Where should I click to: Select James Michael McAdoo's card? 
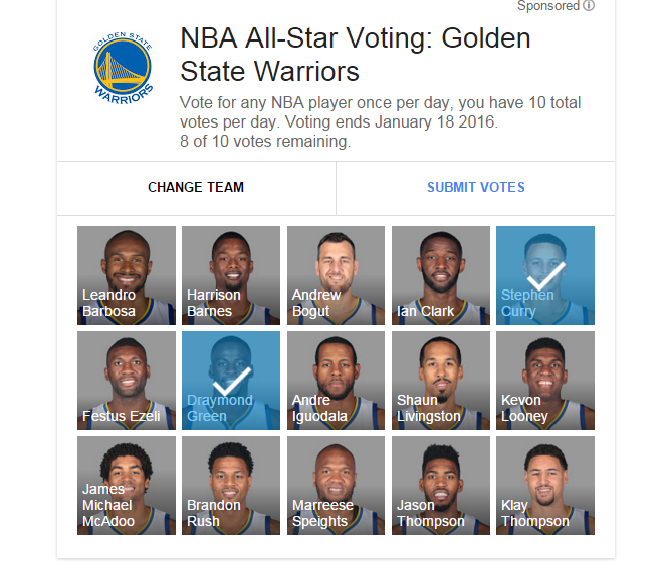pos(126,485)
